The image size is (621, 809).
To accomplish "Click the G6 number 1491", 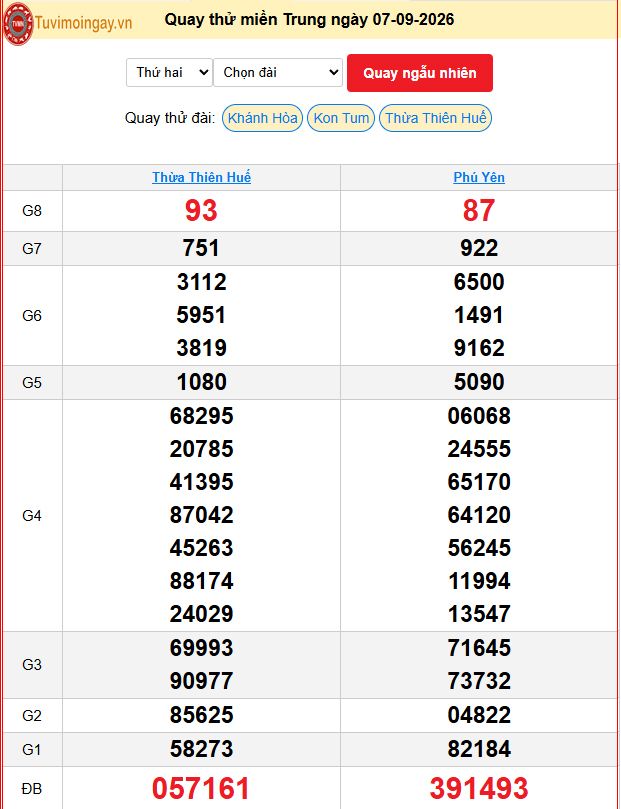I will pyautogui.click(x=479, y=315).
